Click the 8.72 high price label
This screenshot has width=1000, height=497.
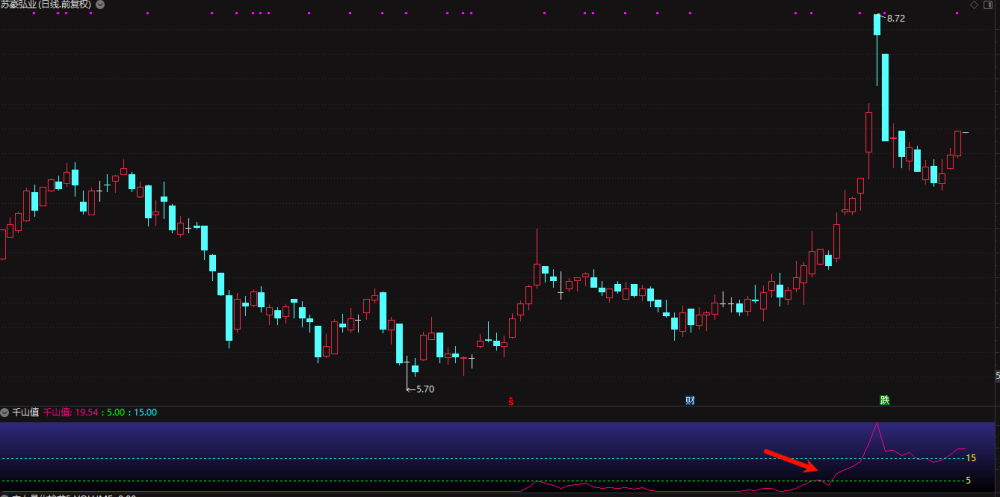pyautogui.click(x=895, y=19)
